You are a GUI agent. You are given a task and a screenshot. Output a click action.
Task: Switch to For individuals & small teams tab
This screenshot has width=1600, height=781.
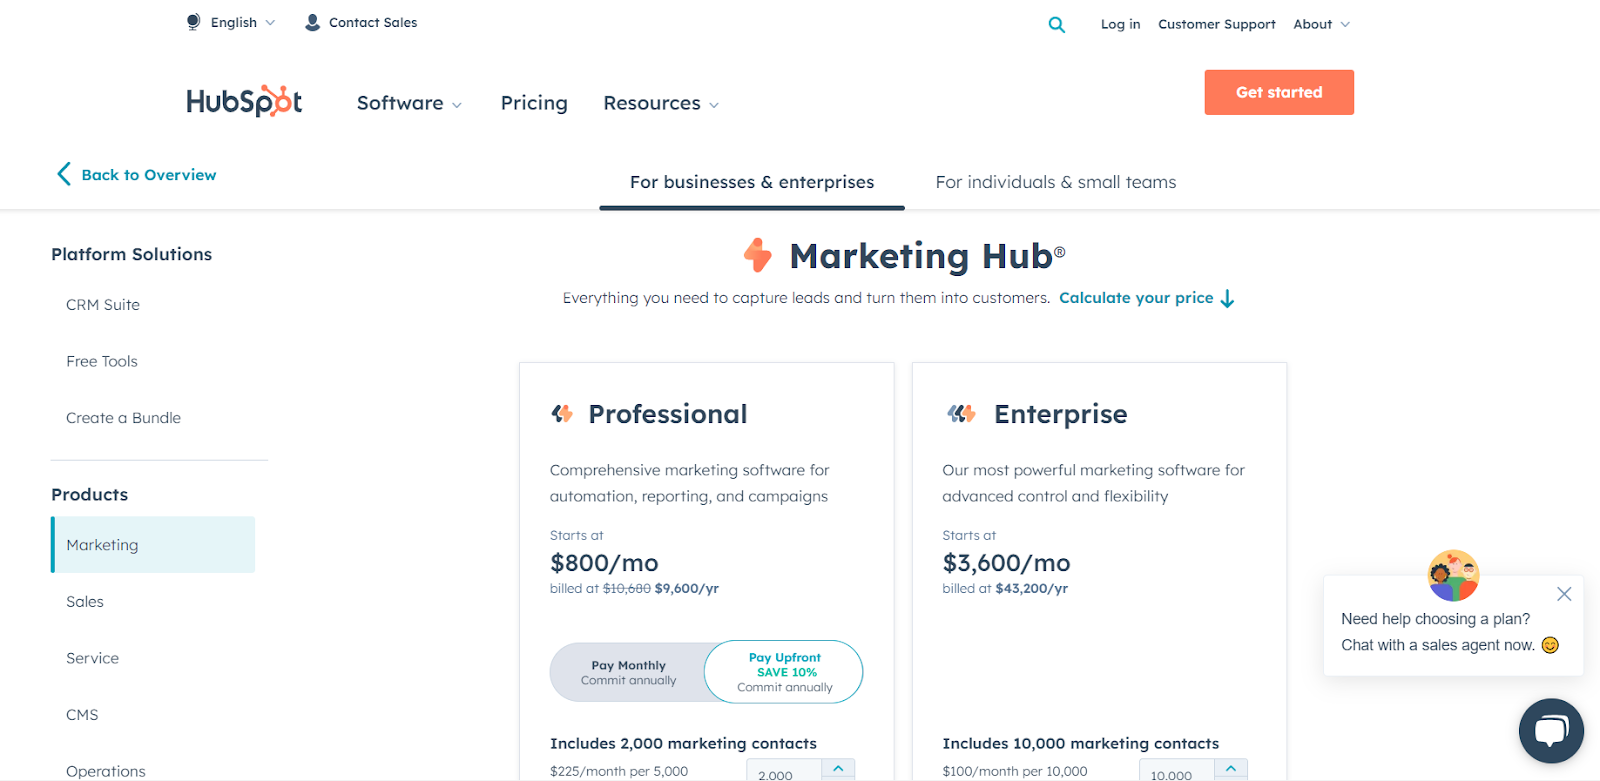coord(1056,182)
